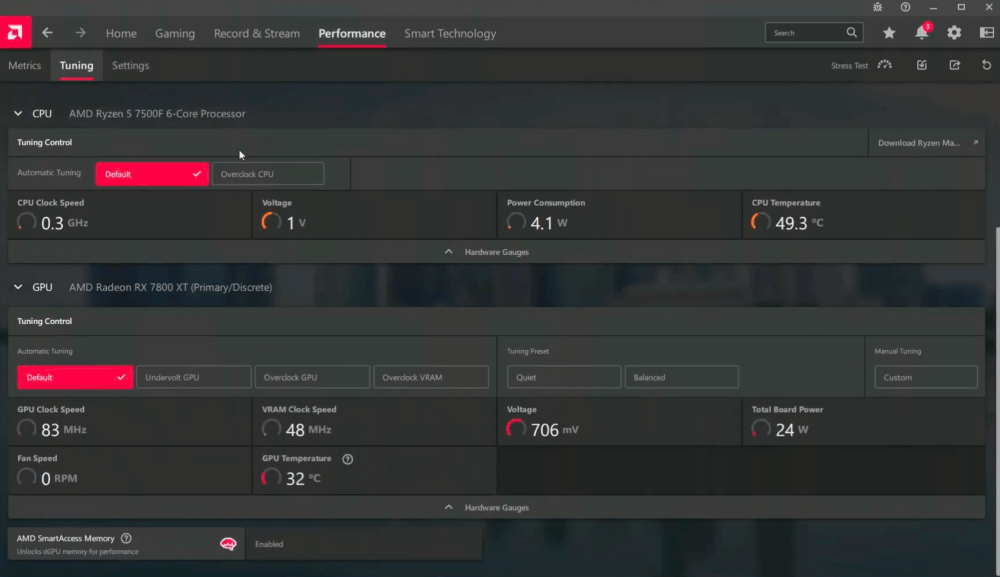Click the AMD logo icon
Viewport: 1000px width, 577px height.
(15, 32)
